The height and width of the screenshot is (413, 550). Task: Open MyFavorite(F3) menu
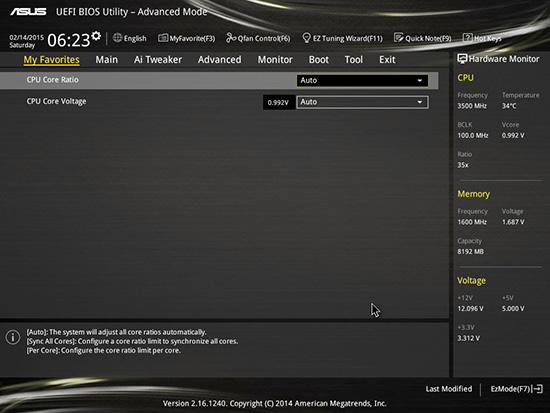(187, 38)
